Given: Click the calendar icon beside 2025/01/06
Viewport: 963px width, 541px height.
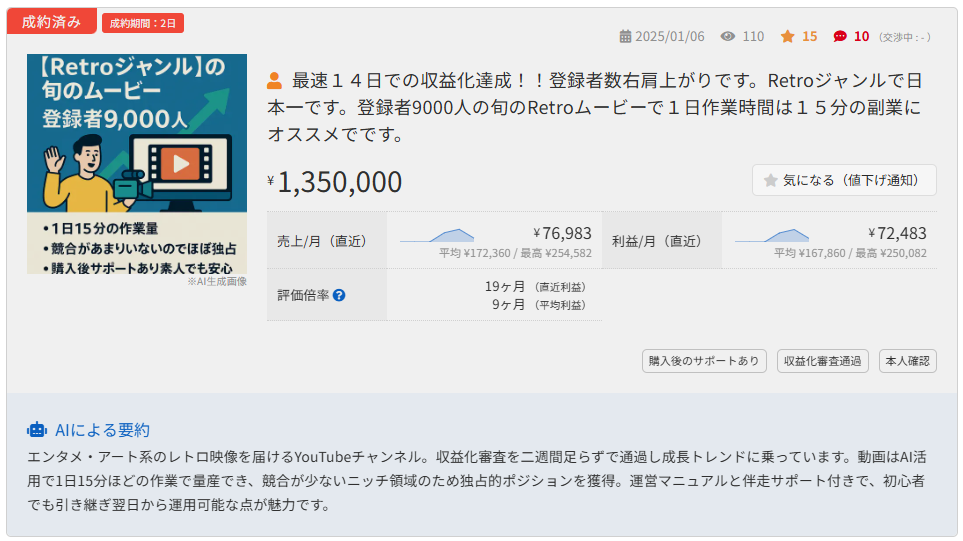Looking at the screenshot, I should point(626,37).
